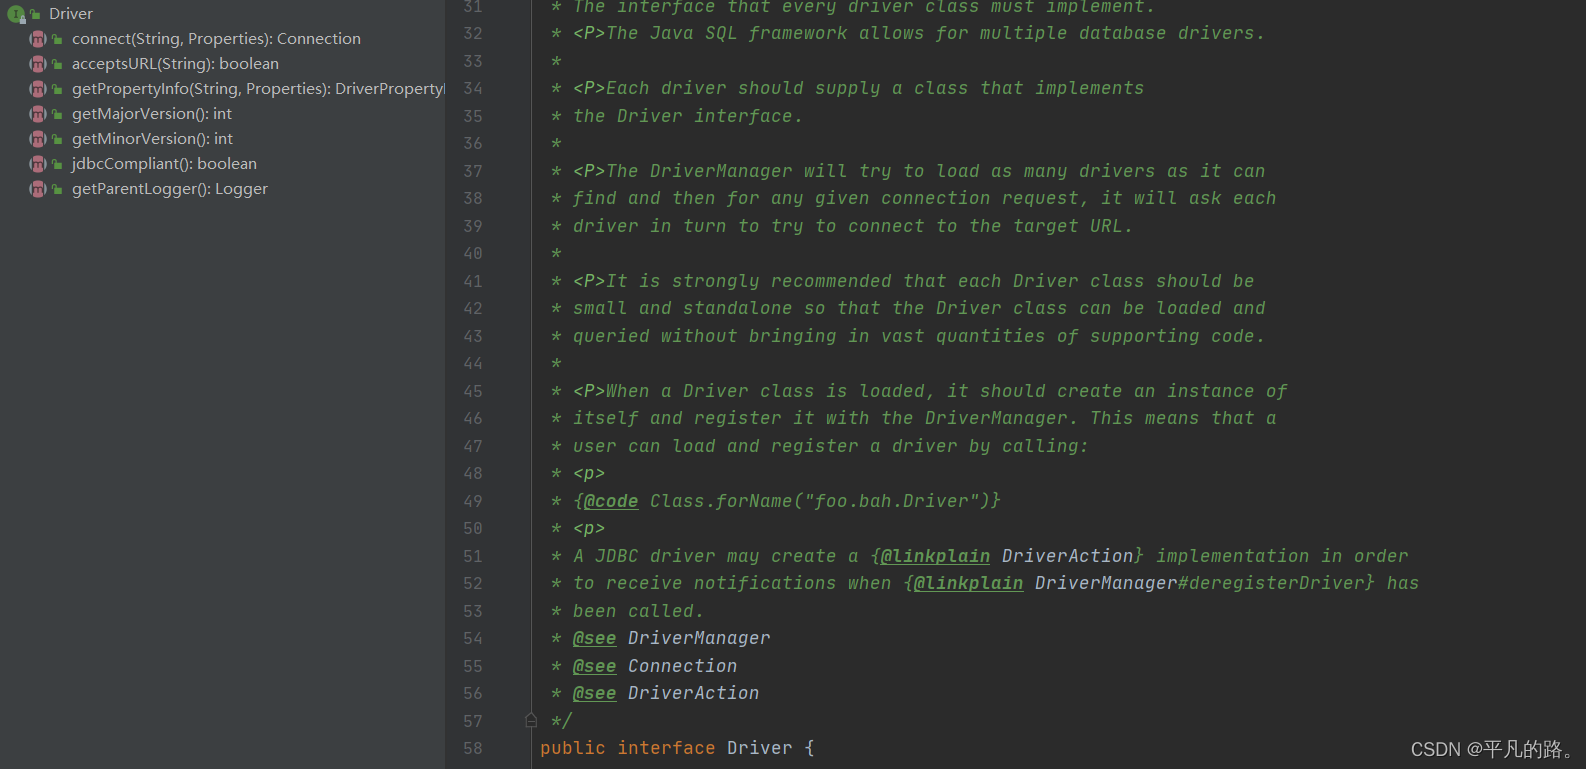This screenshot has height=769, width=1586.
Task: Click method icon of getParentLogger()
Action: 38,189
